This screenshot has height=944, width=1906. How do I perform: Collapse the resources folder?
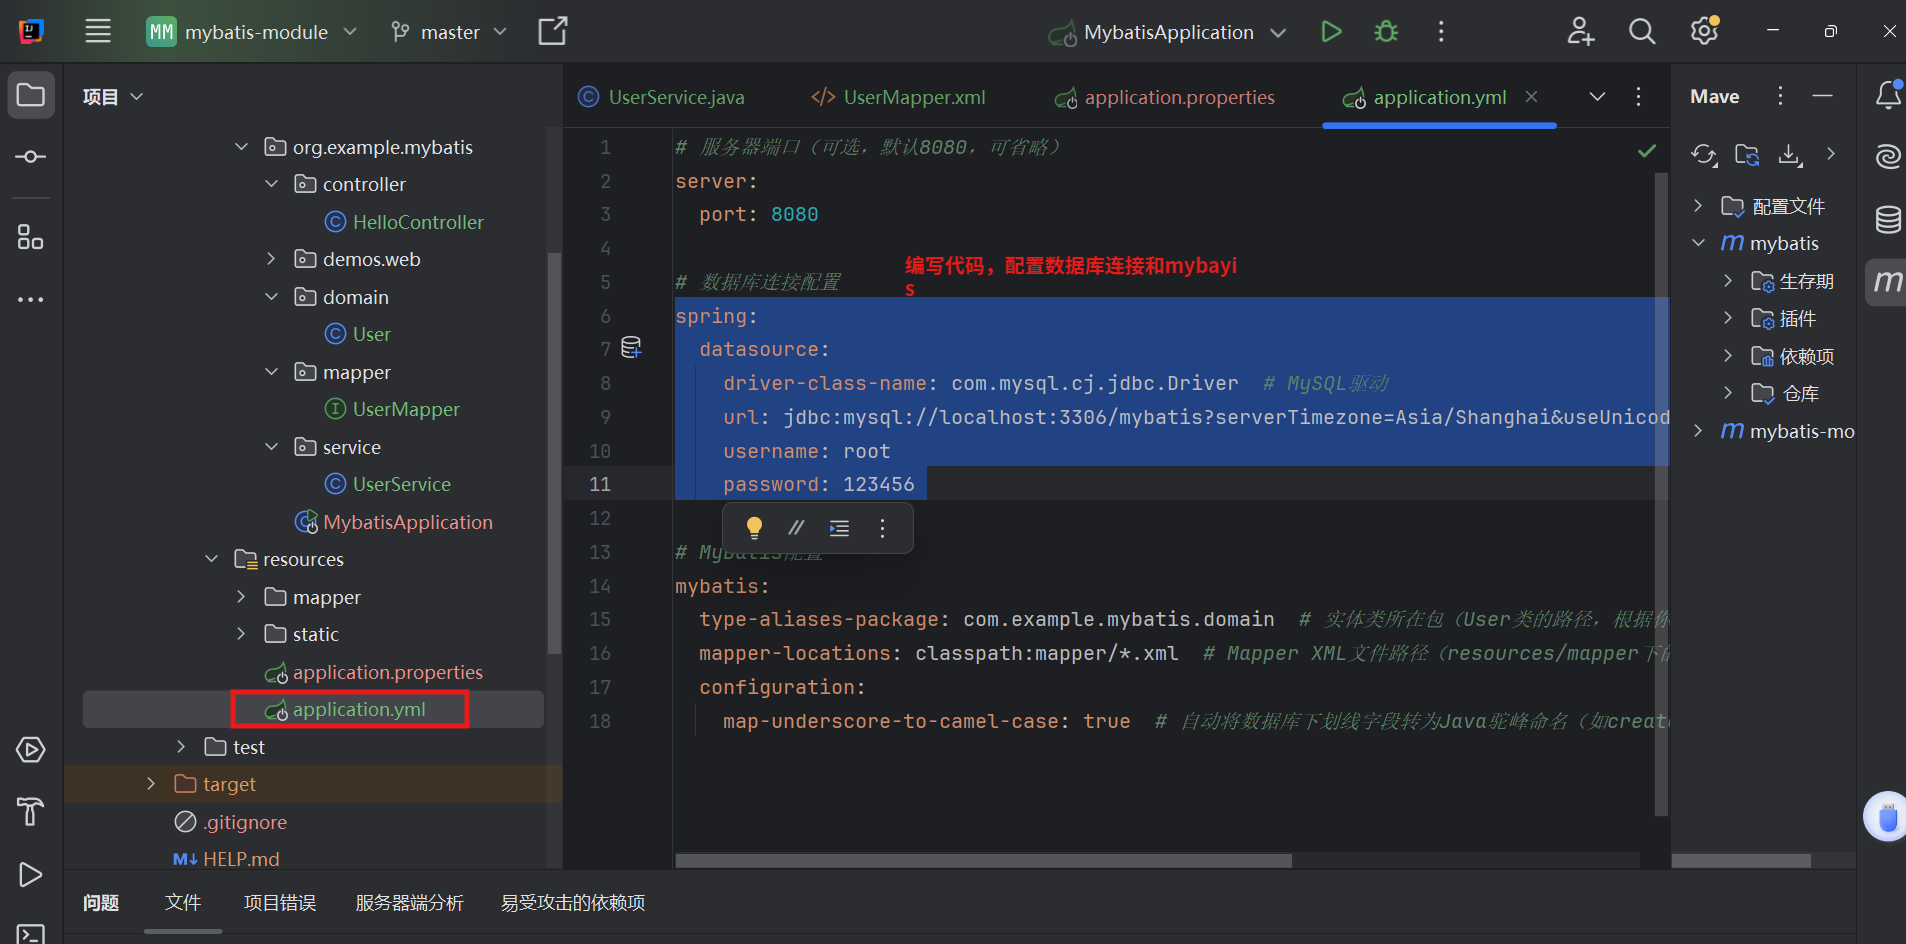(211, 559)
